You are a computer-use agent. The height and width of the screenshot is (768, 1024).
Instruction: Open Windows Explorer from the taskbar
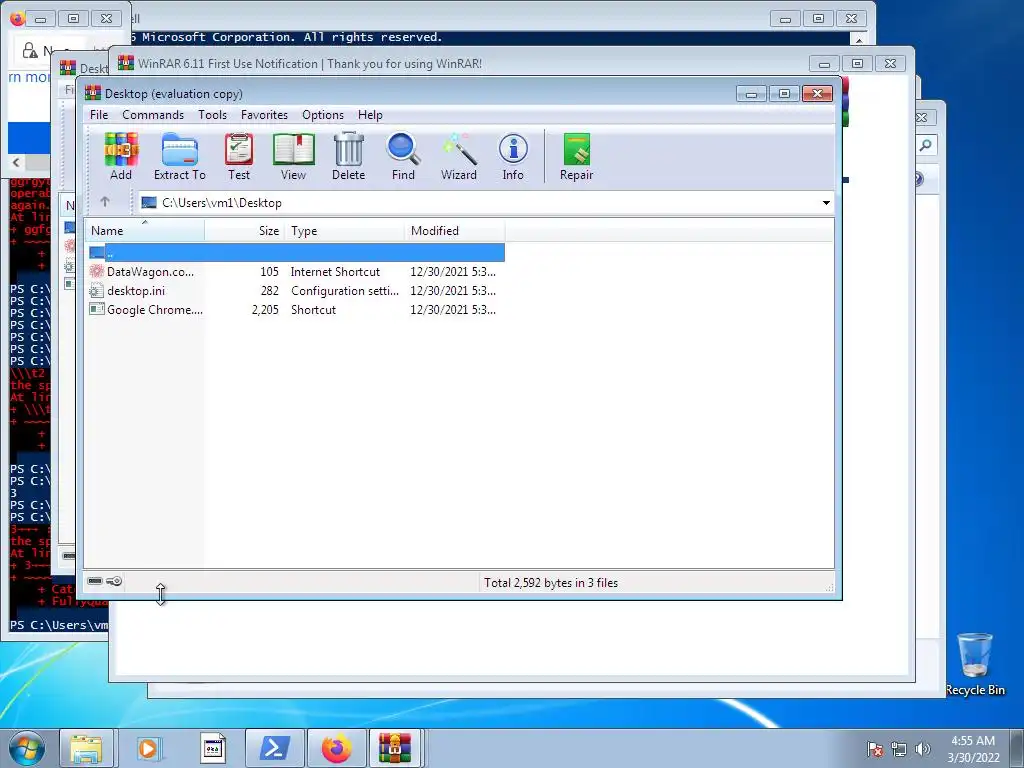click(86, 748)
